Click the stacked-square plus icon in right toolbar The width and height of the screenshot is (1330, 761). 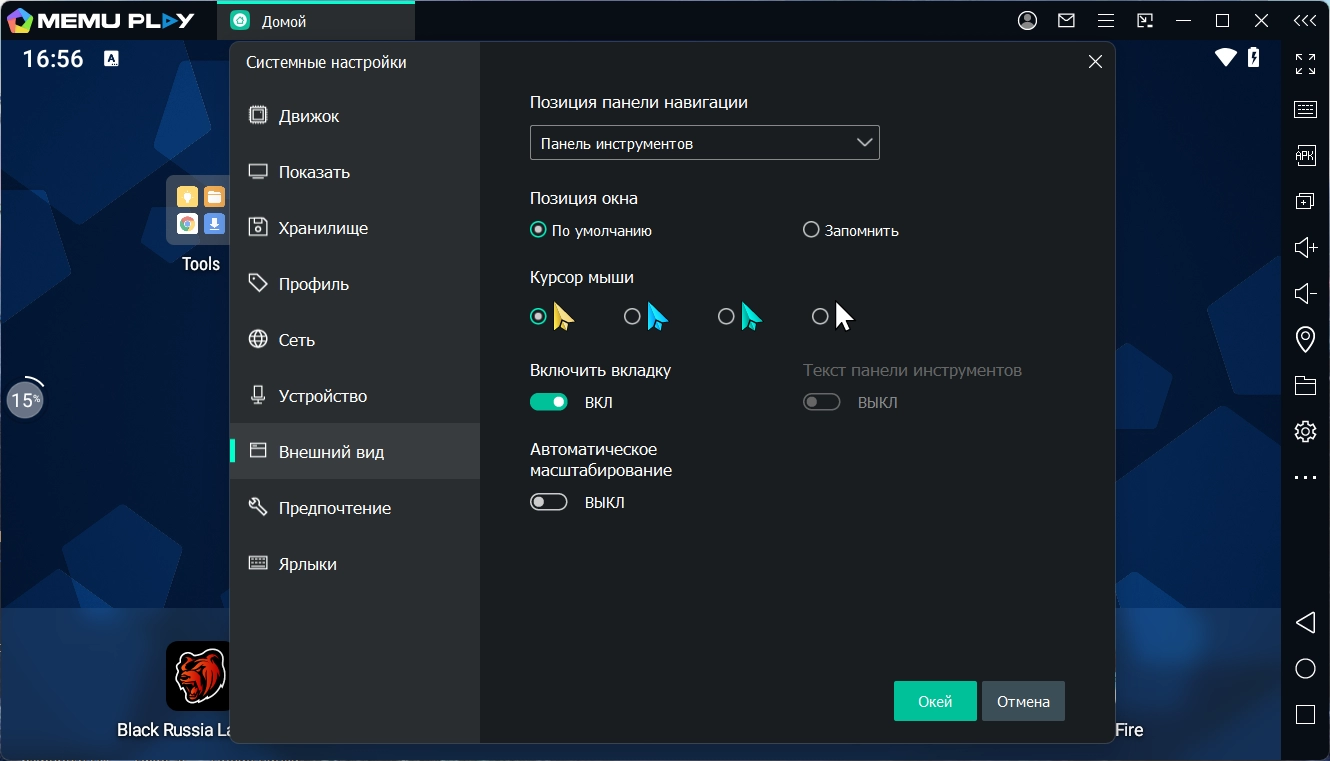pyautogui.click(x=1305, y=201)
